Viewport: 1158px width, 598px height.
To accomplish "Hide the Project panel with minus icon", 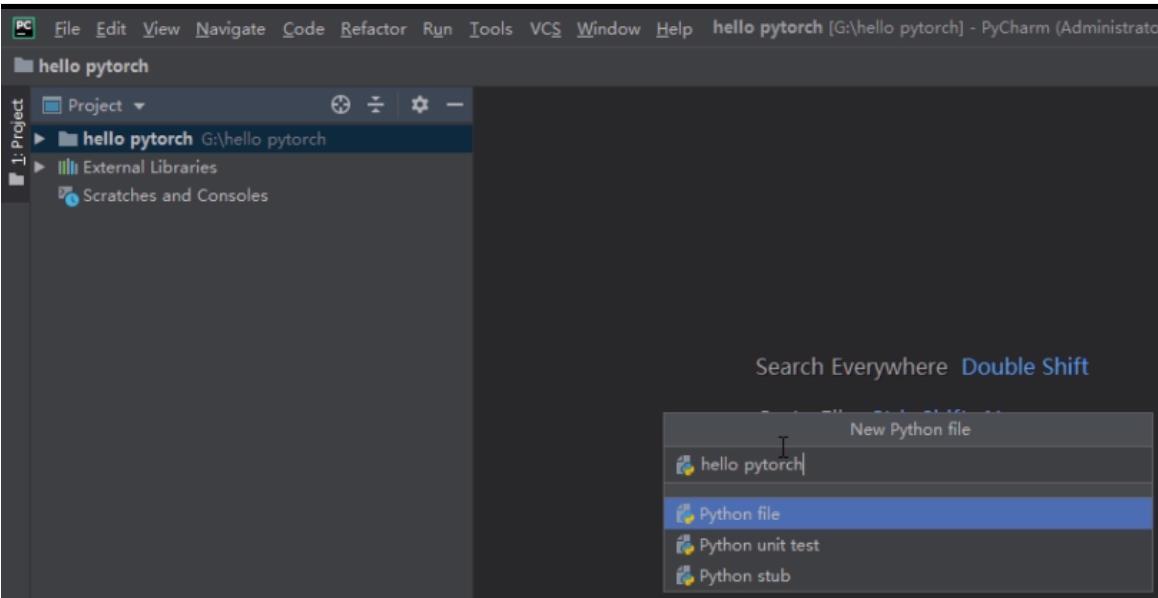I will (x=454, y=106).
